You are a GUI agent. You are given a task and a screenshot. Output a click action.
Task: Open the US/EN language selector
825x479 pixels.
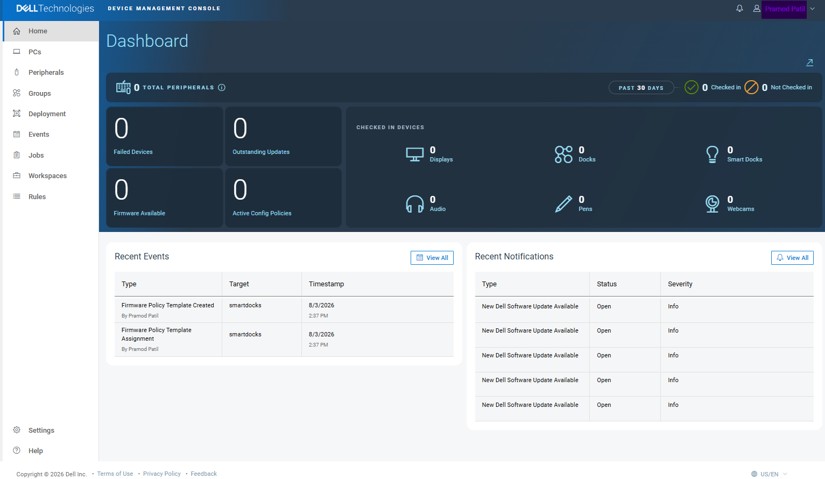[x=769, y=474]
